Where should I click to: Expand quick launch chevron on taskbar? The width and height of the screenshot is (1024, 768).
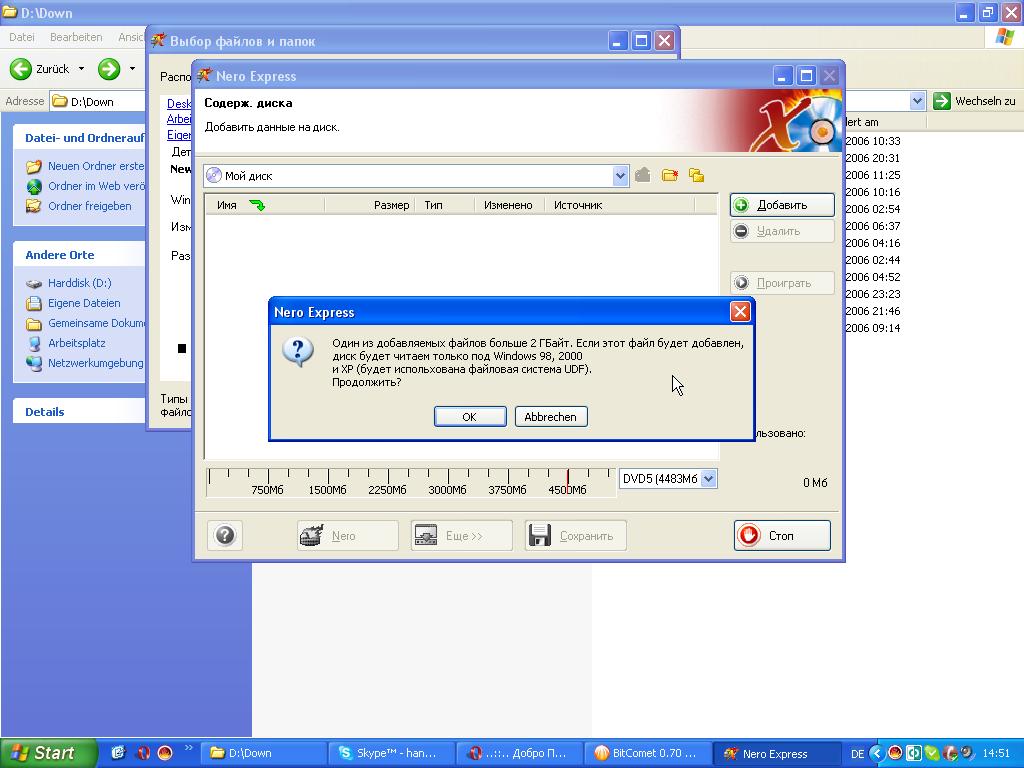coord(189,748)
